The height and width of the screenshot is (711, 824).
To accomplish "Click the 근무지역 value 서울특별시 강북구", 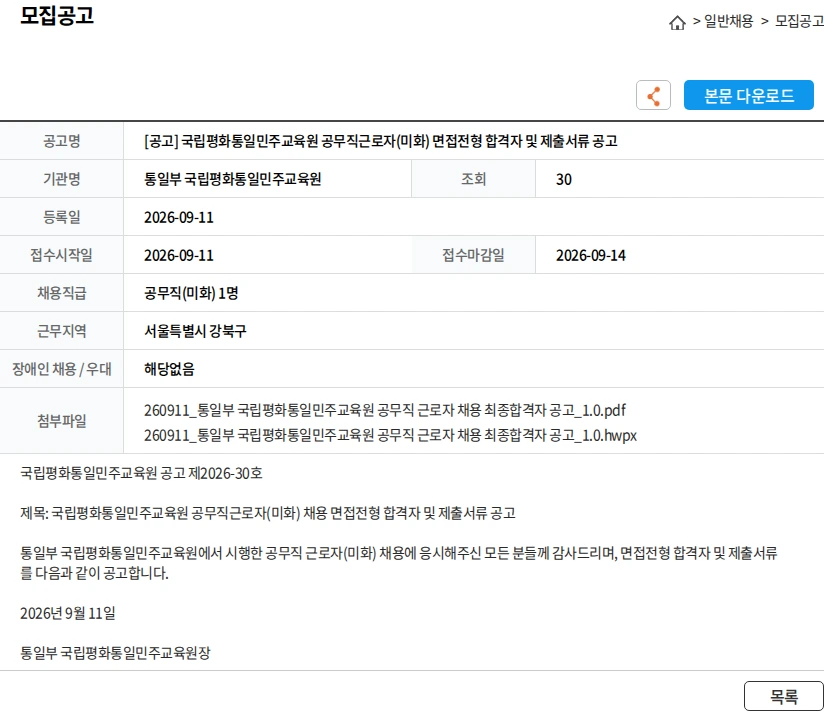I will 195,331.
